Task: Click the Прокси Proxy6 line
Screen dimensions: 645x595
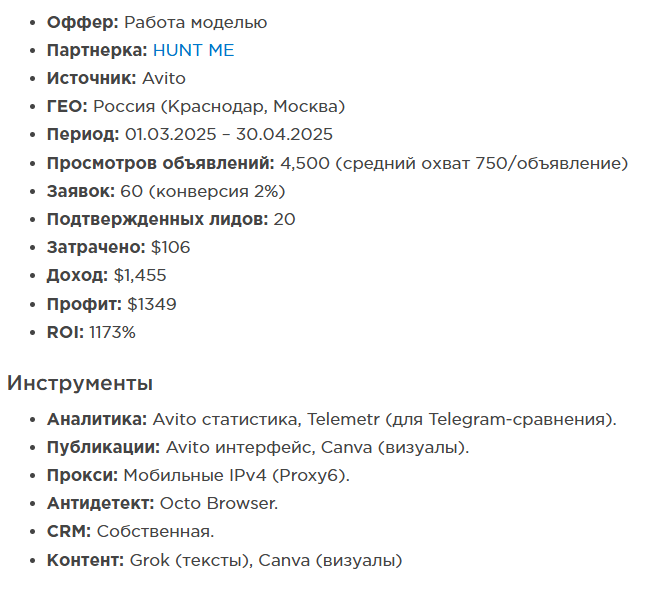Action: [x=198, y=475]
